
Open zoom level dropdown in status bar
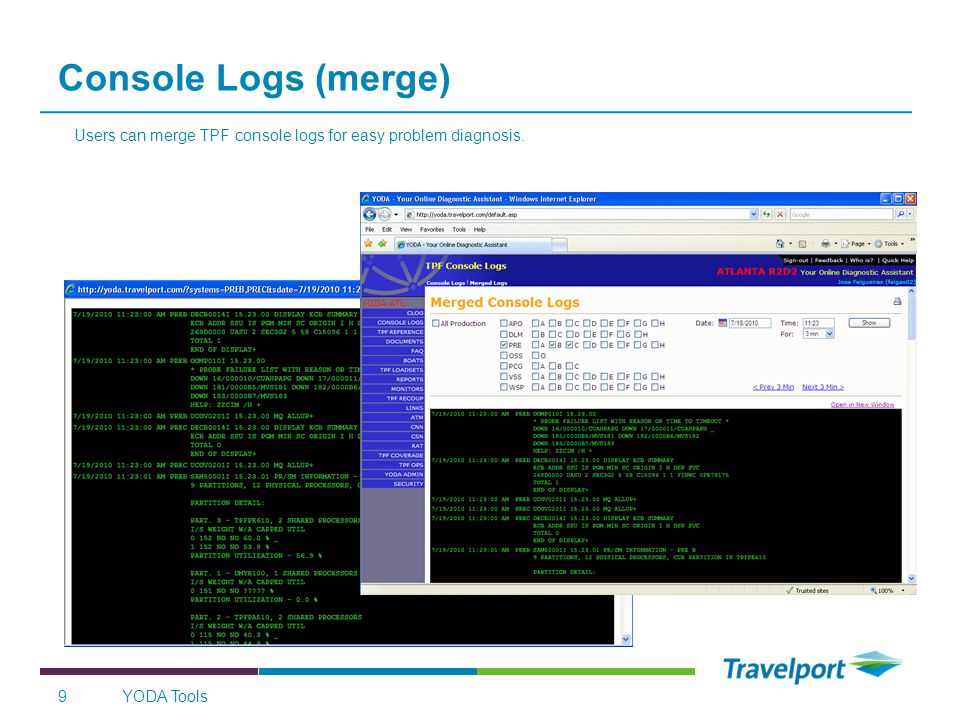click(903, 590)
